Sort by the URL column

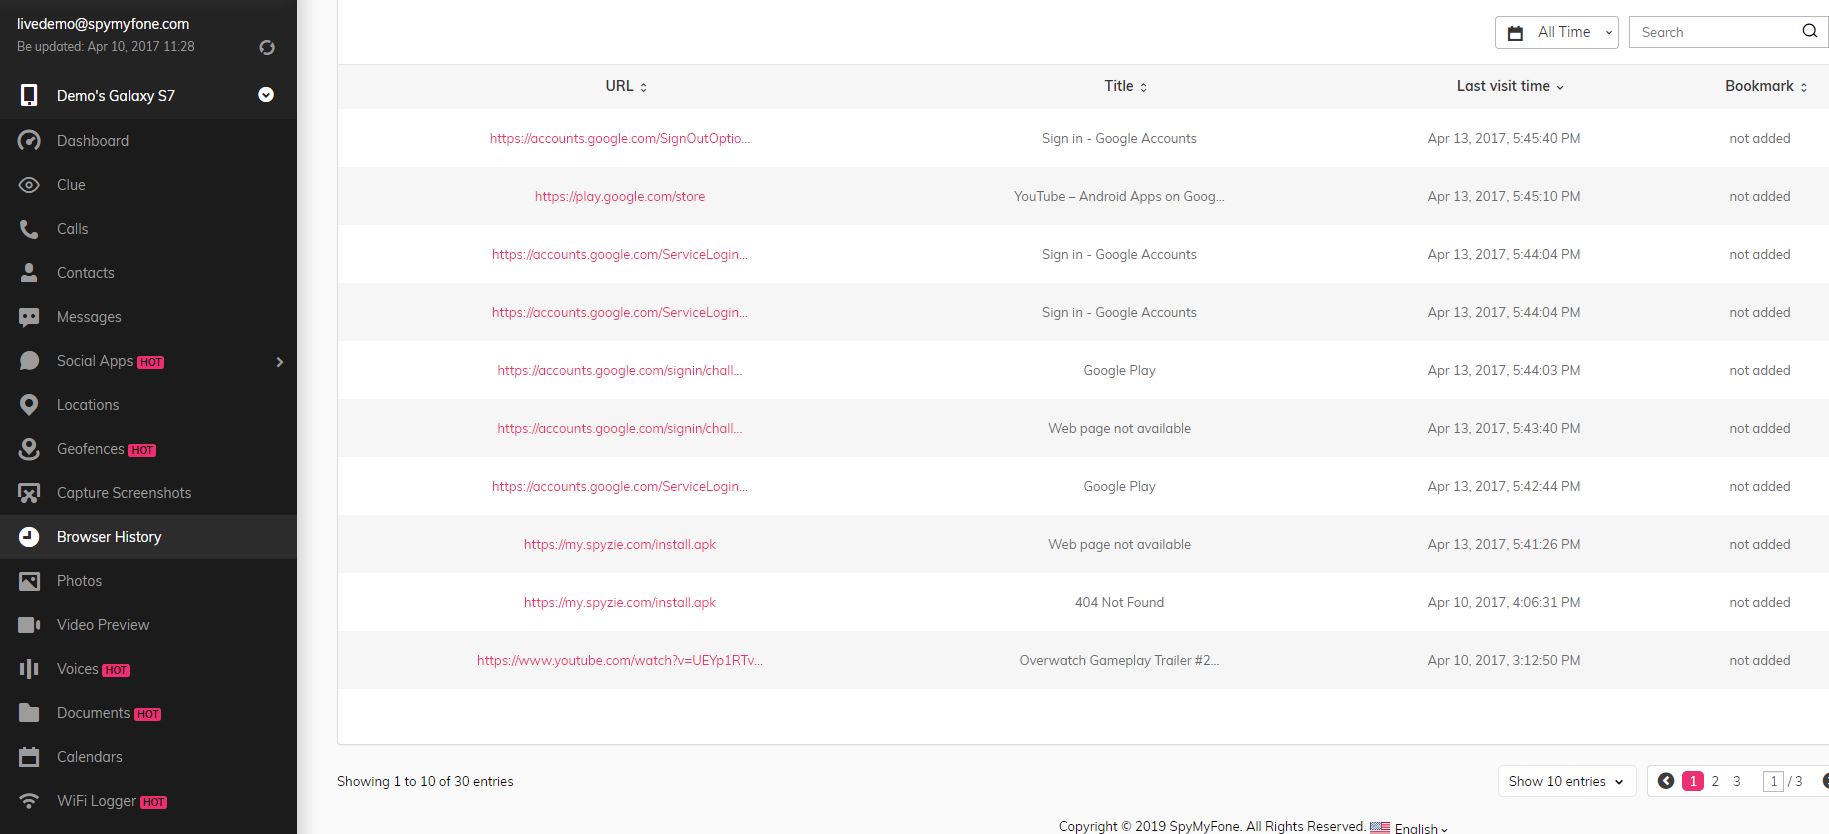tap(626, 86)
